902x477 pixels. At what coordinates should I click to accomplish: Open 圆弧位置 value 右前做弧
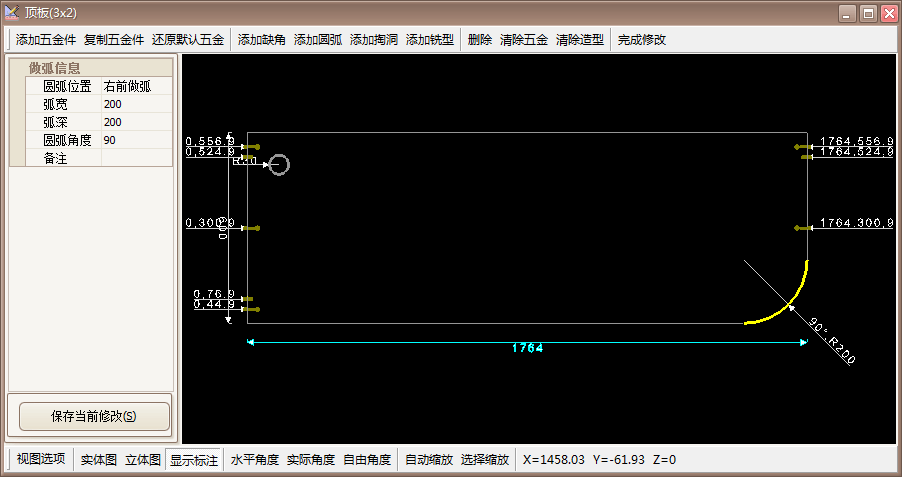[136, 86]
